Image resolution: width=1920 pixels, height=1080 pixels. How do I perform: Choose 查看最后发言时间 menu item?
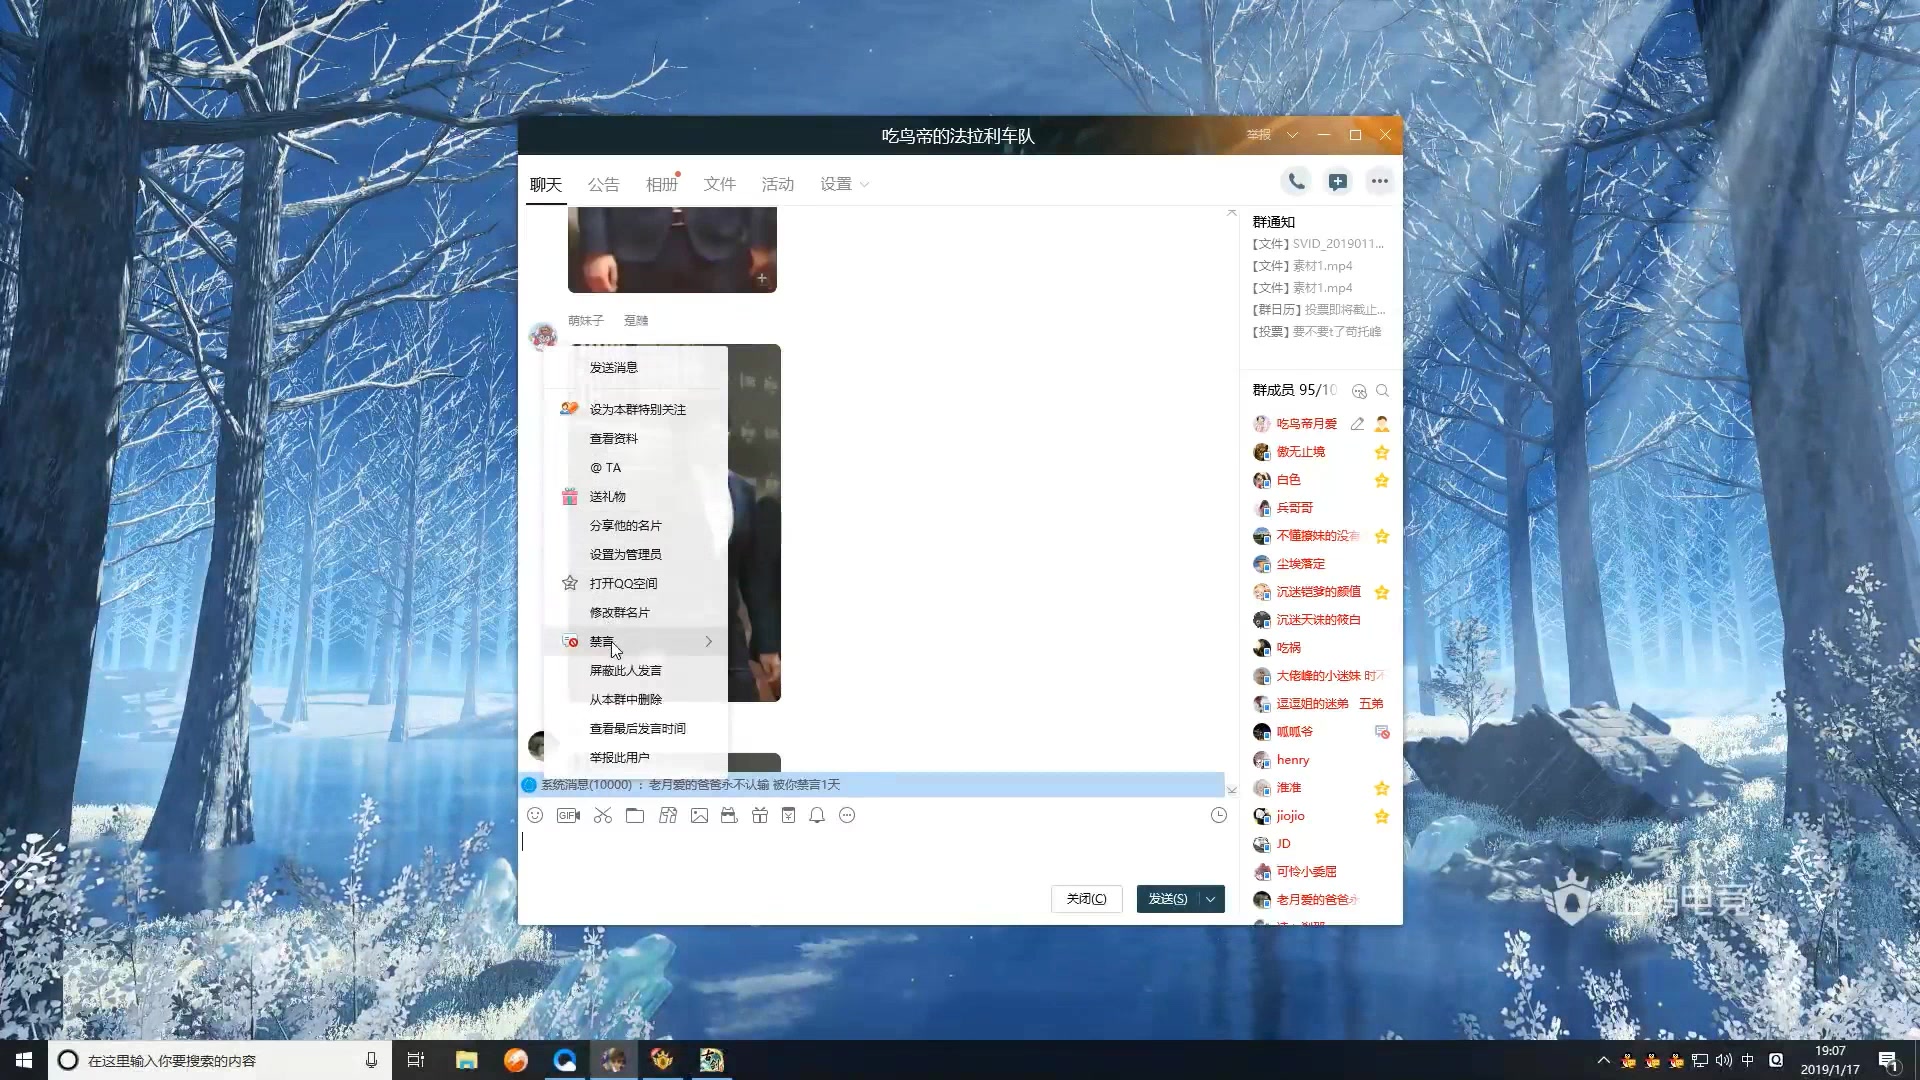pos(636,728)
